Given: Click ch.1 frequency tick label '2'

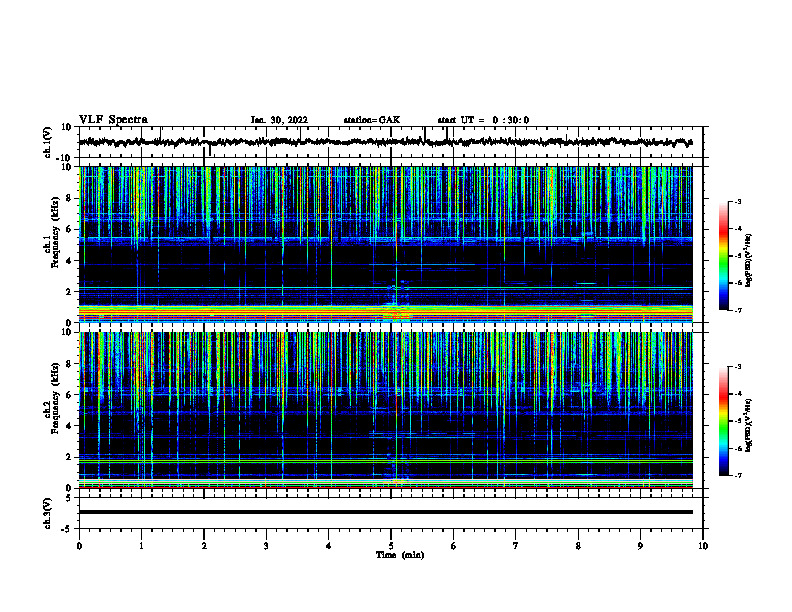Looking at the screenshot, I should [x=69, y=292].
